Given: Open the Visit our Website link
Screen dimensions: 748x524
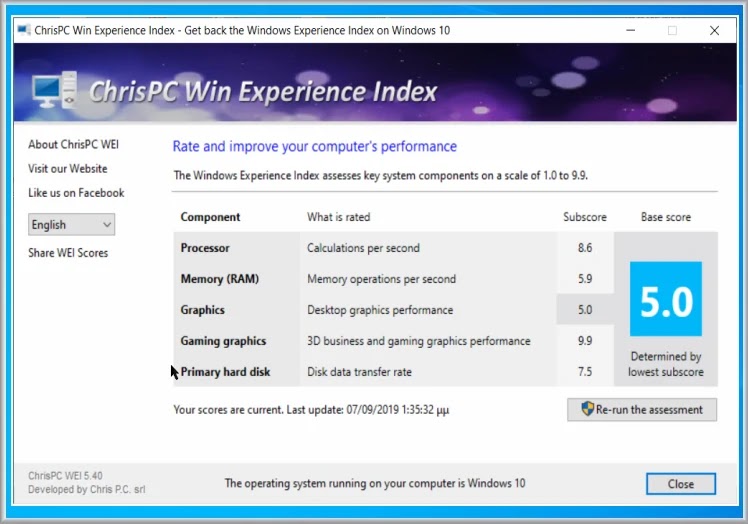Looking at the screenshot, I should point(68,168).
